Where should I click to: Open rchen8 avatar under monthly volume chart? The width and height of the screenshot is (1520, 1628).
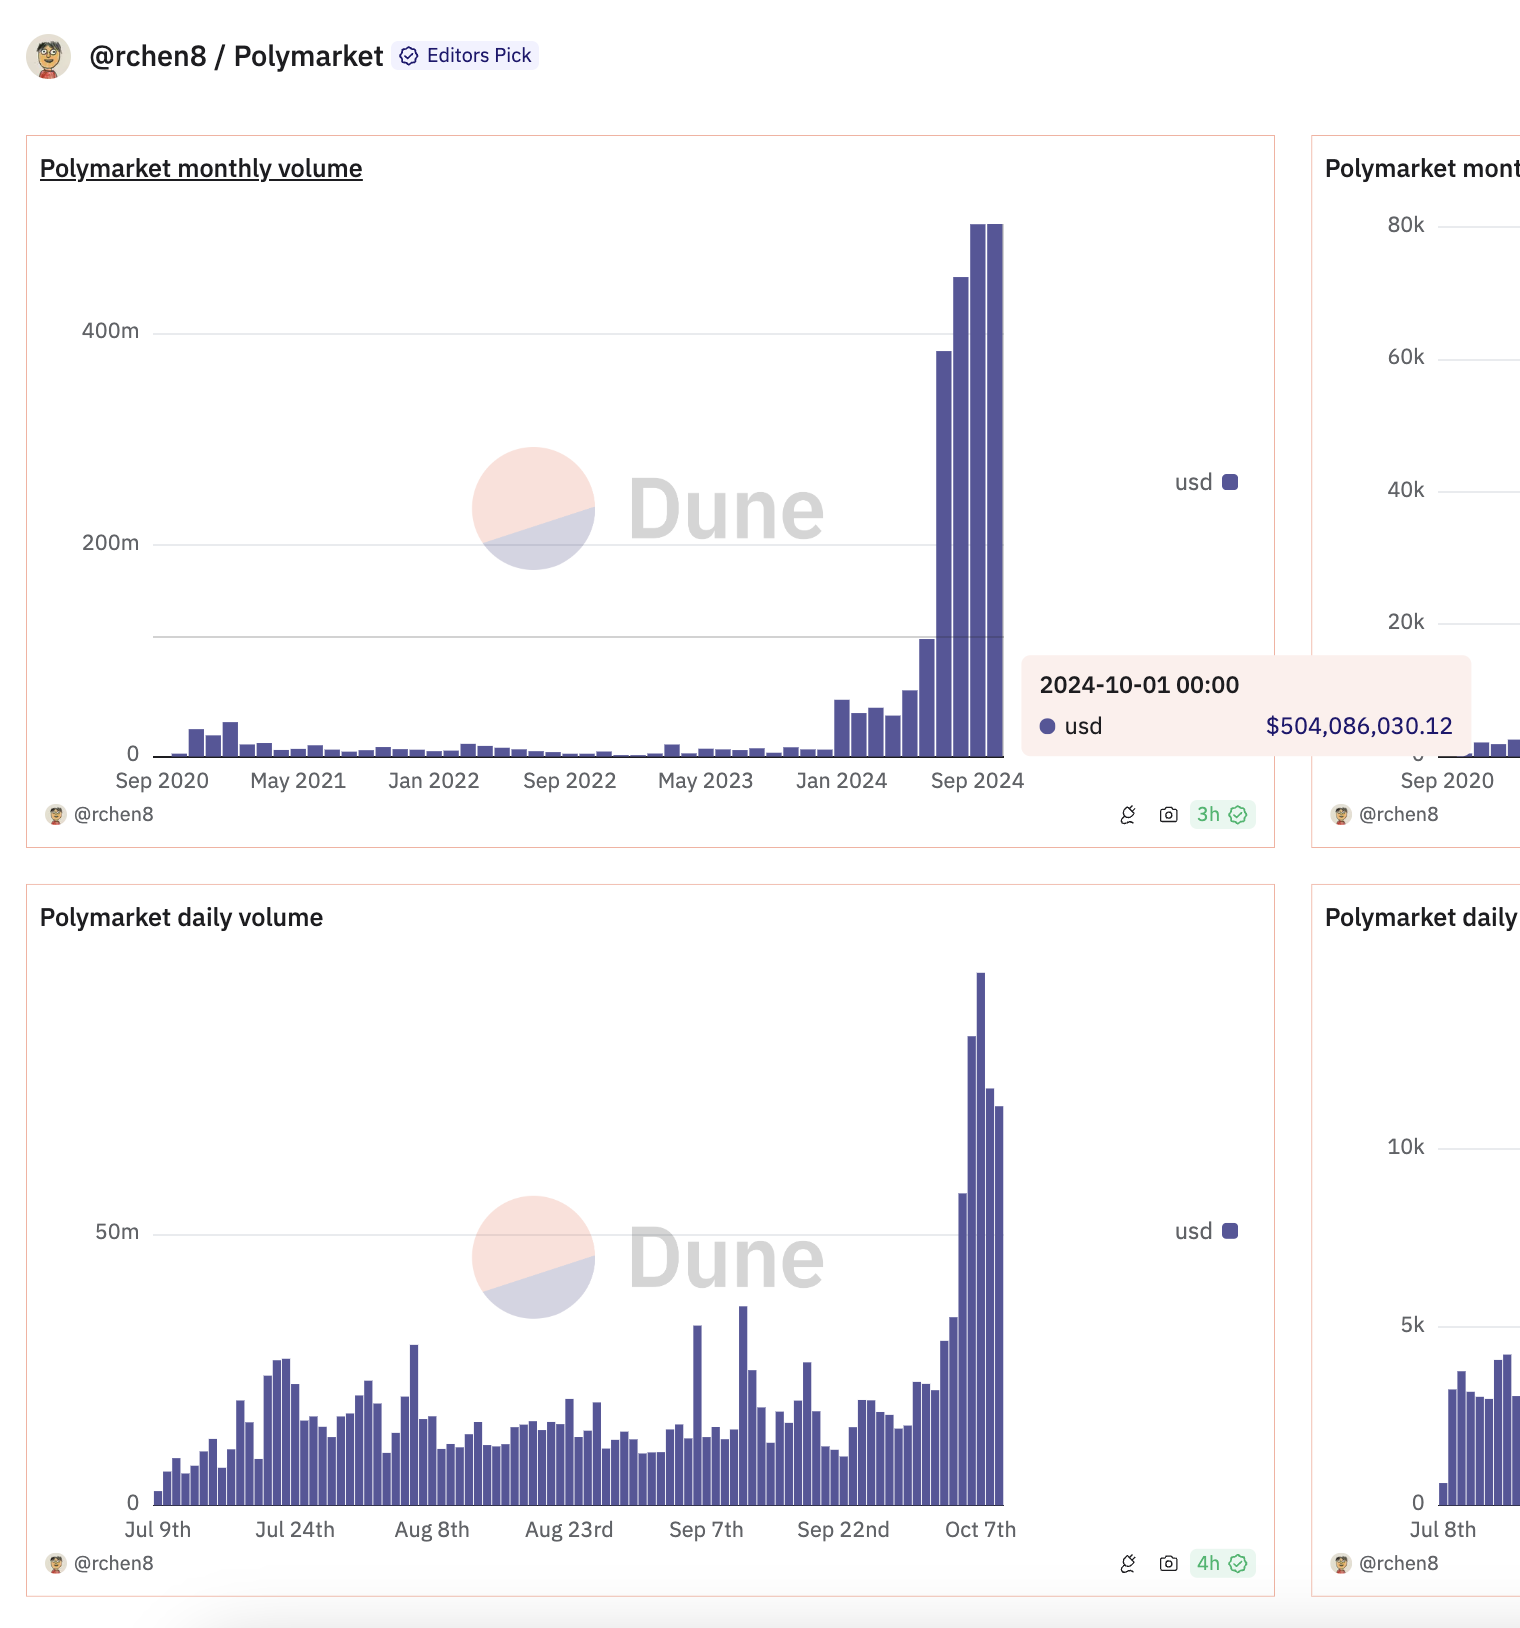56,815
